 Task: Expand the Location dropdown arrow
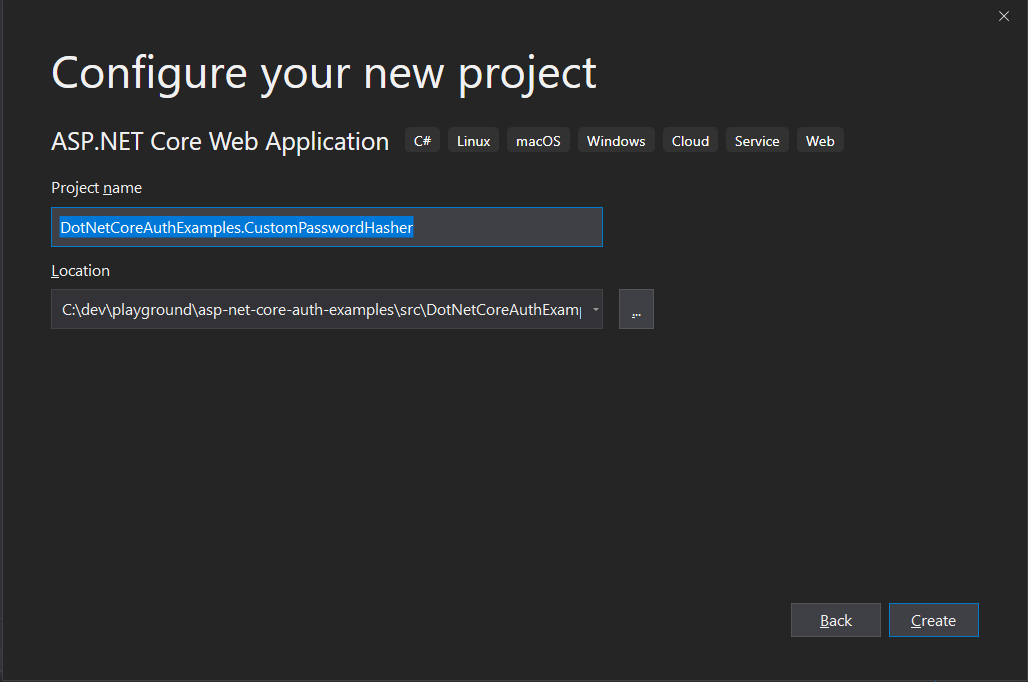tap(595, 310)
